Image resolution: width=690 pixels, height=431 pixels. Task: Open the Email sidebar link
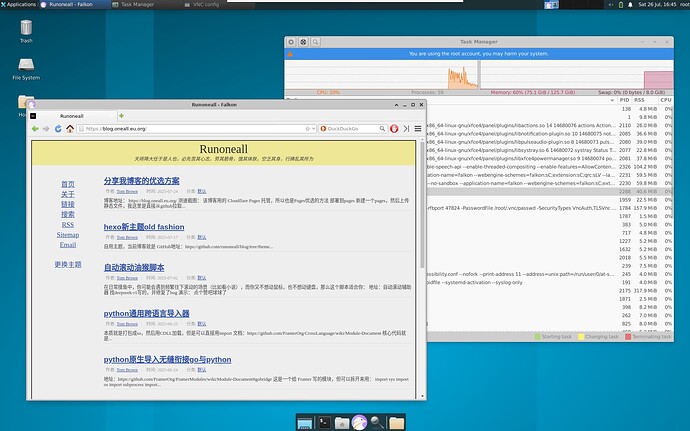(68, 245)
